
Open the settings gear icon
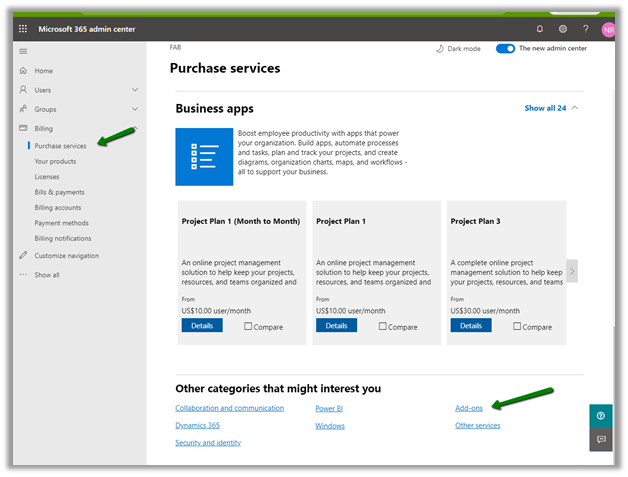click(x=563, y=29)
